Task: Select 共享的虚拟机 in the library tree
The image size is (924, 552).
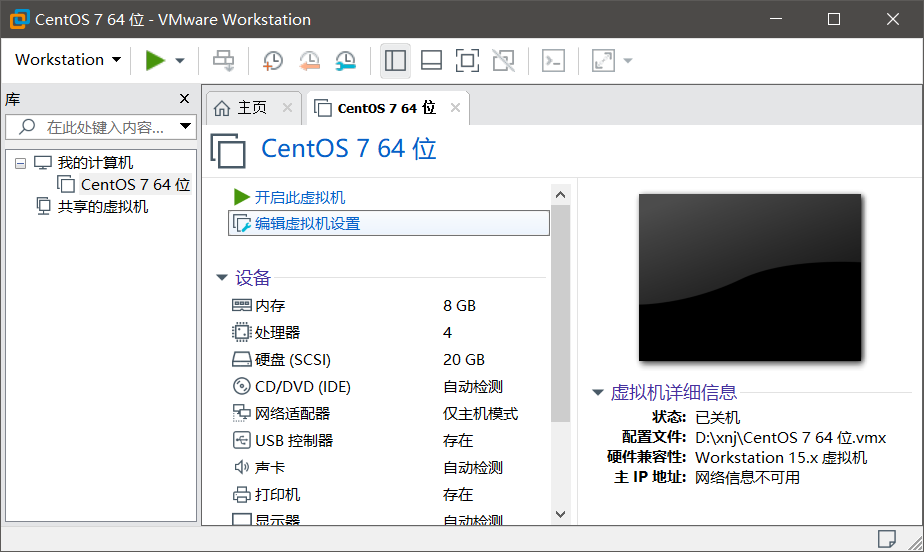Action: click(103, 207)
